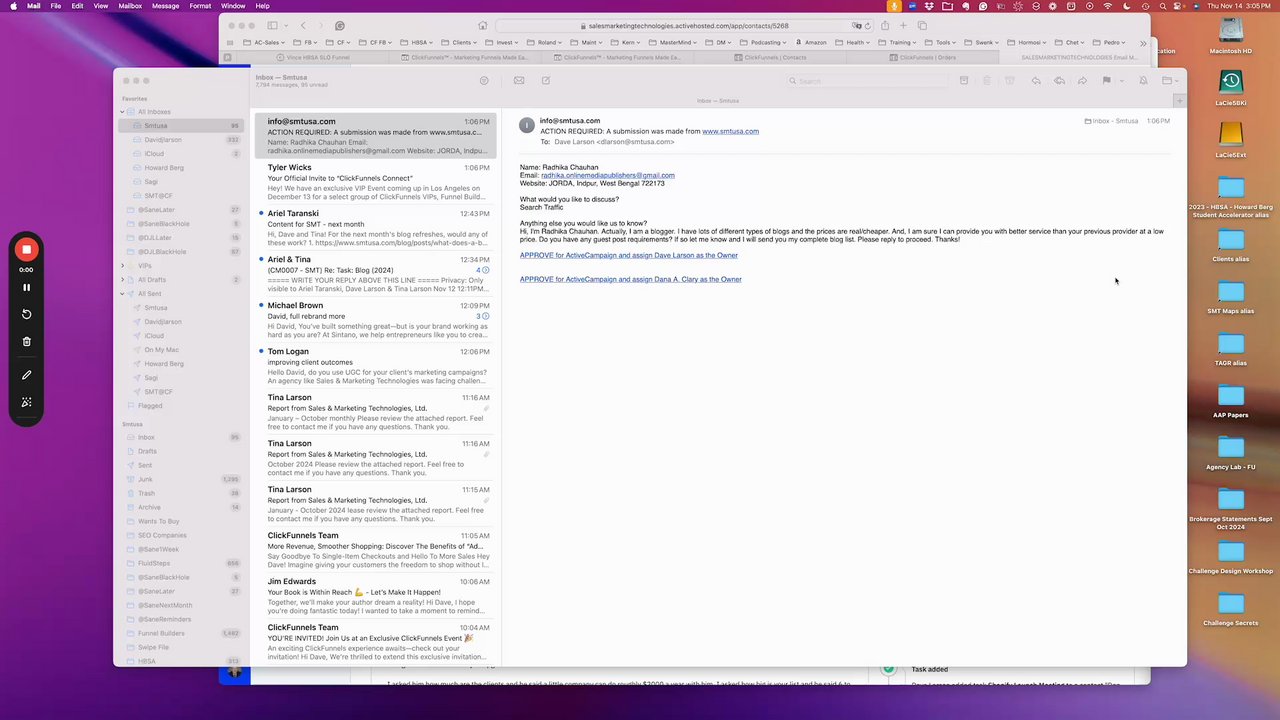Flag the selected message

coord(1106,80)
